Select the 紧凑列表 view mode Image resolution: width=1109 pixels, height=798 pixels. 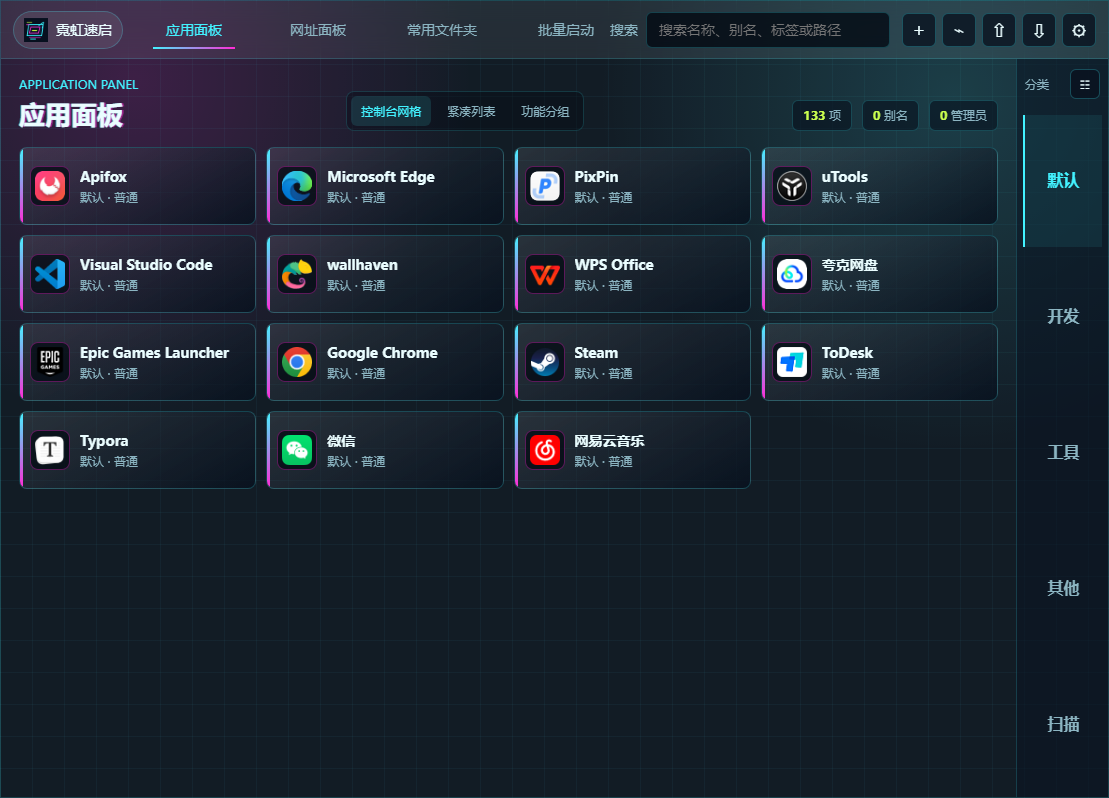pyautogui.click(x=471, y=112)
